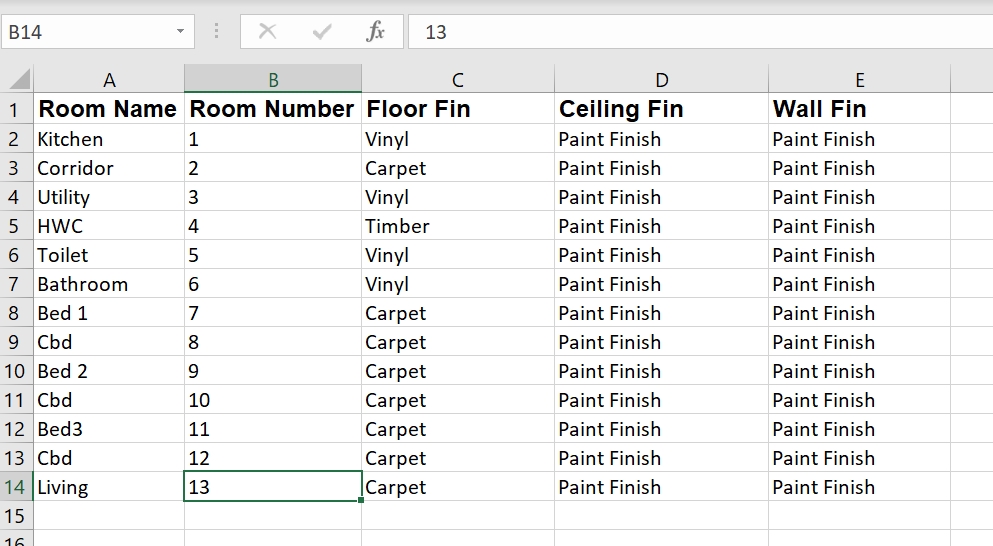993x546 pixels.
Task: Select the Bathroom cell
Action: tap(83, 284)
